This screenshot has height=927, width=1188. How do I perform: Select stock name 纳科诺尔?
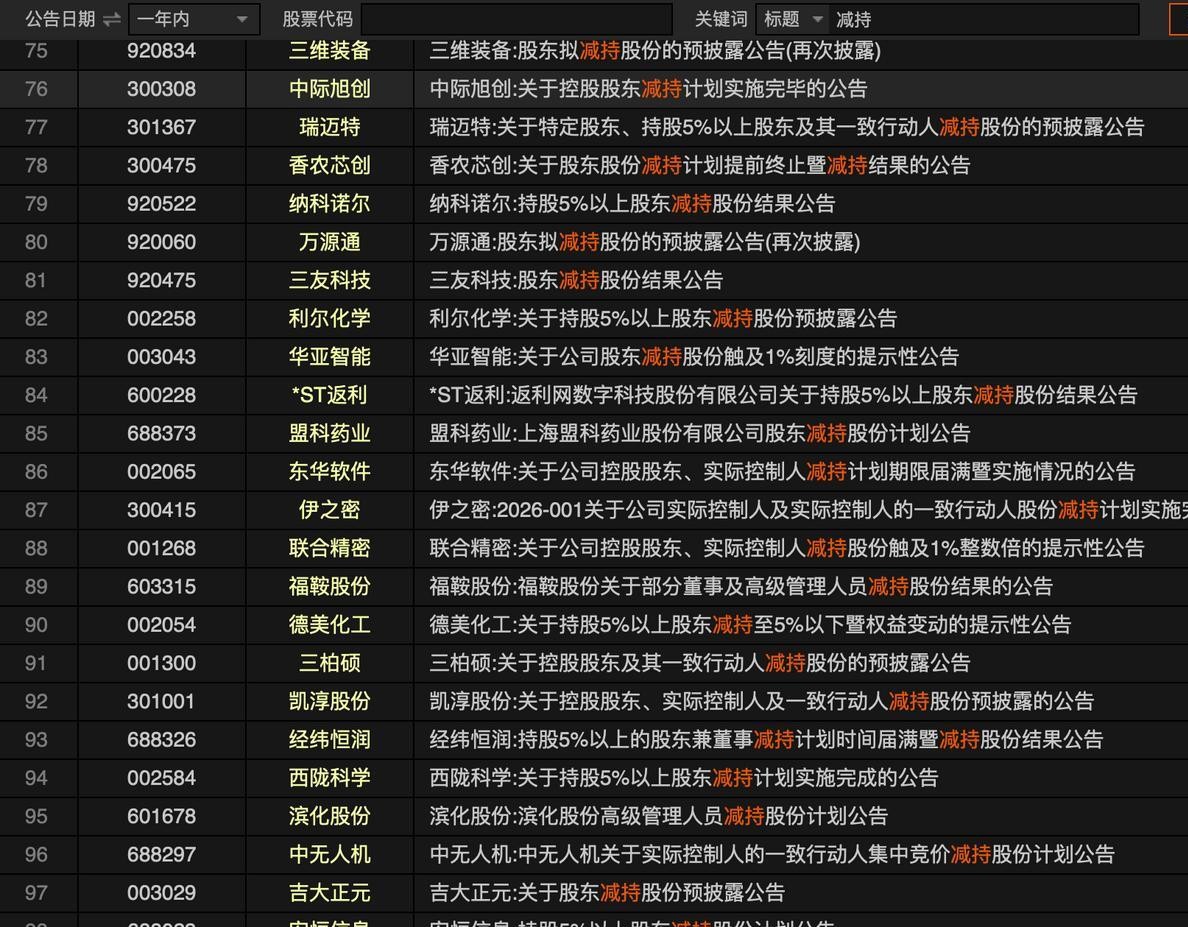click(330, 204)
